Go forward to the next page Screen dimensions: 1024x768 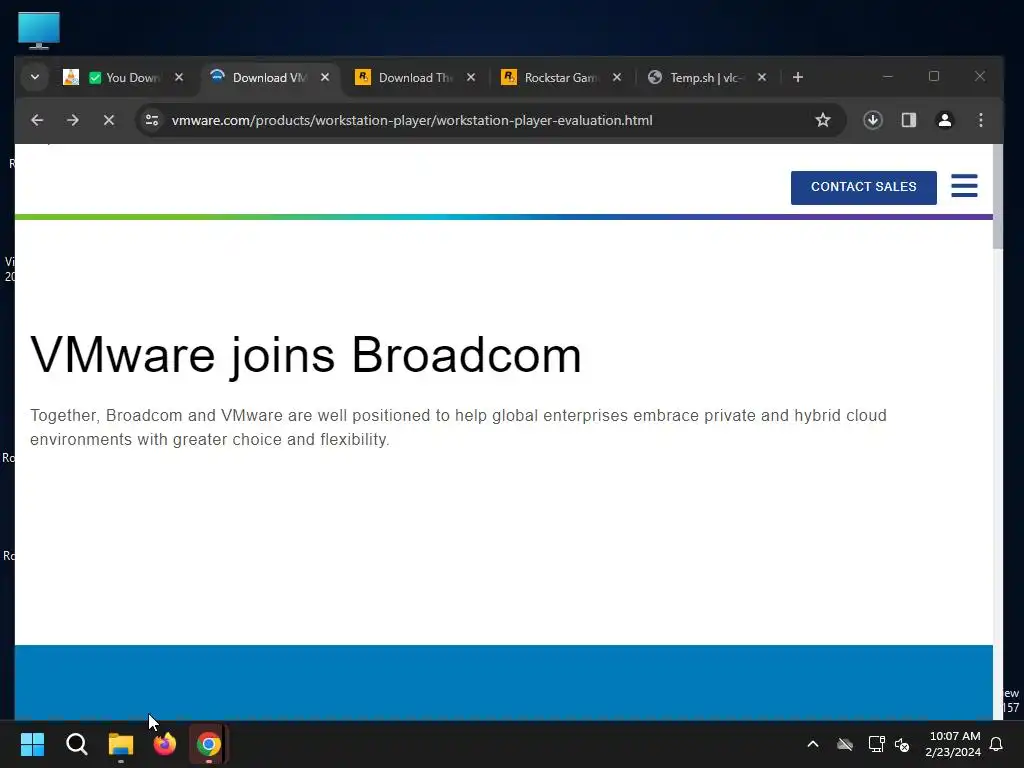tap(73, 120)
